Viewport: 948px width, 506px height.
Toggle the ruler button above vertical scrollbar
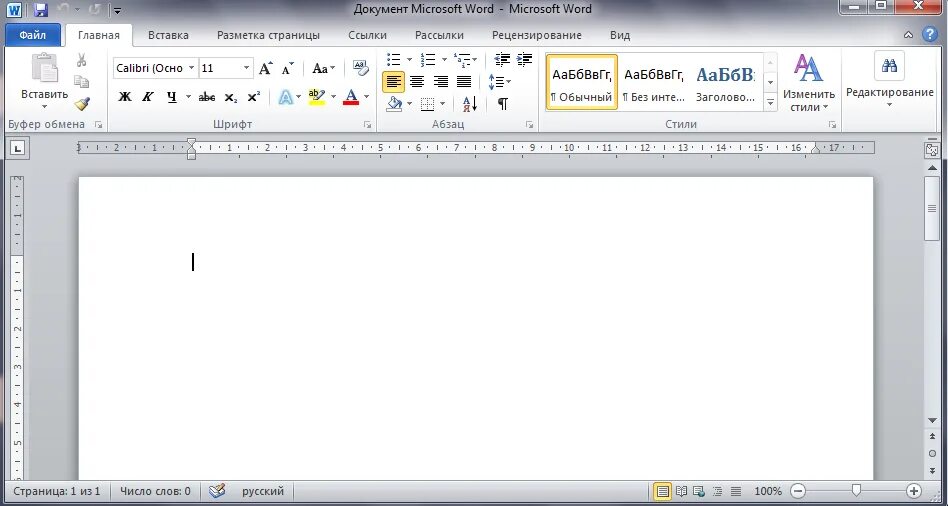coord(932,150)
